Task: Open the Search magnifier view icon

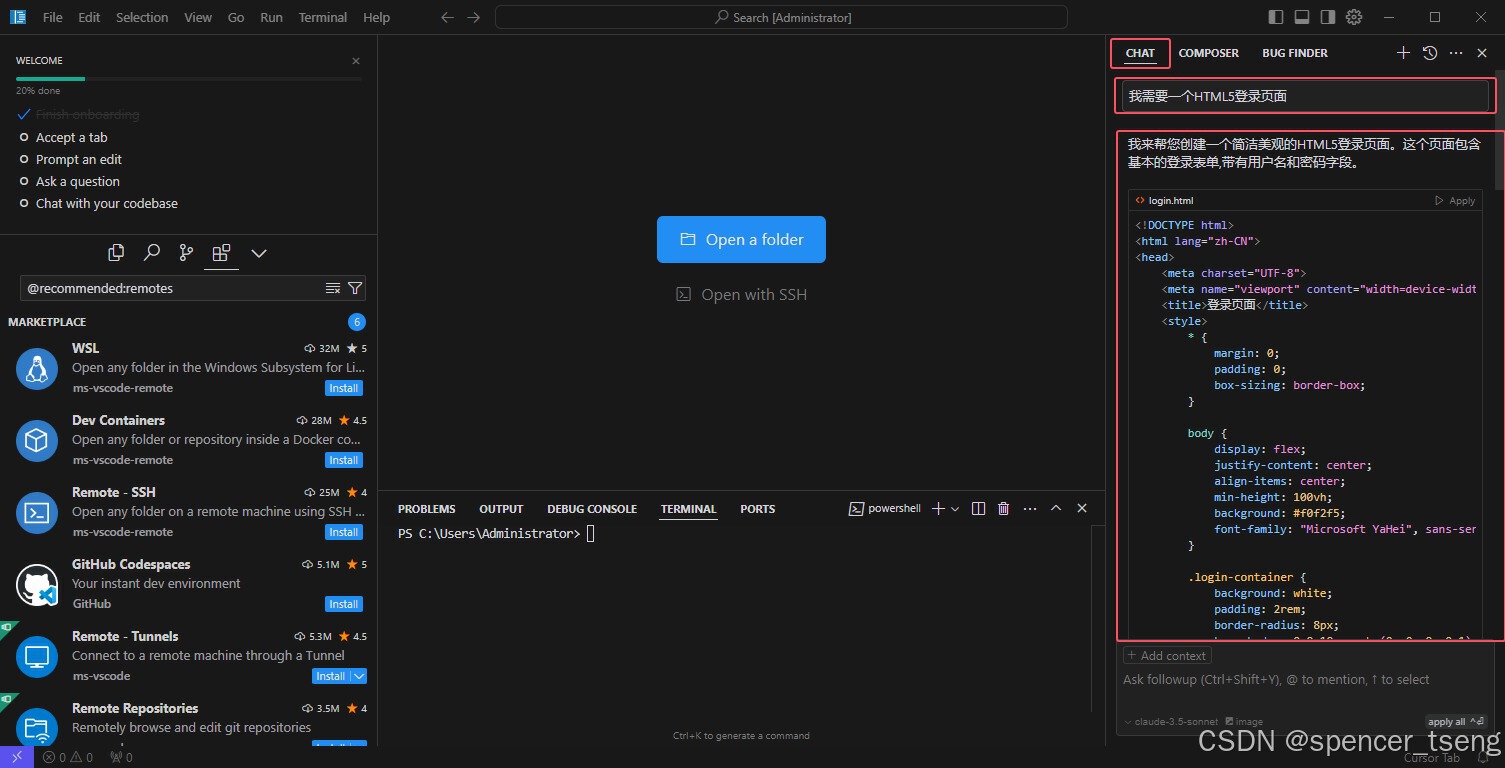Action: 151,253
